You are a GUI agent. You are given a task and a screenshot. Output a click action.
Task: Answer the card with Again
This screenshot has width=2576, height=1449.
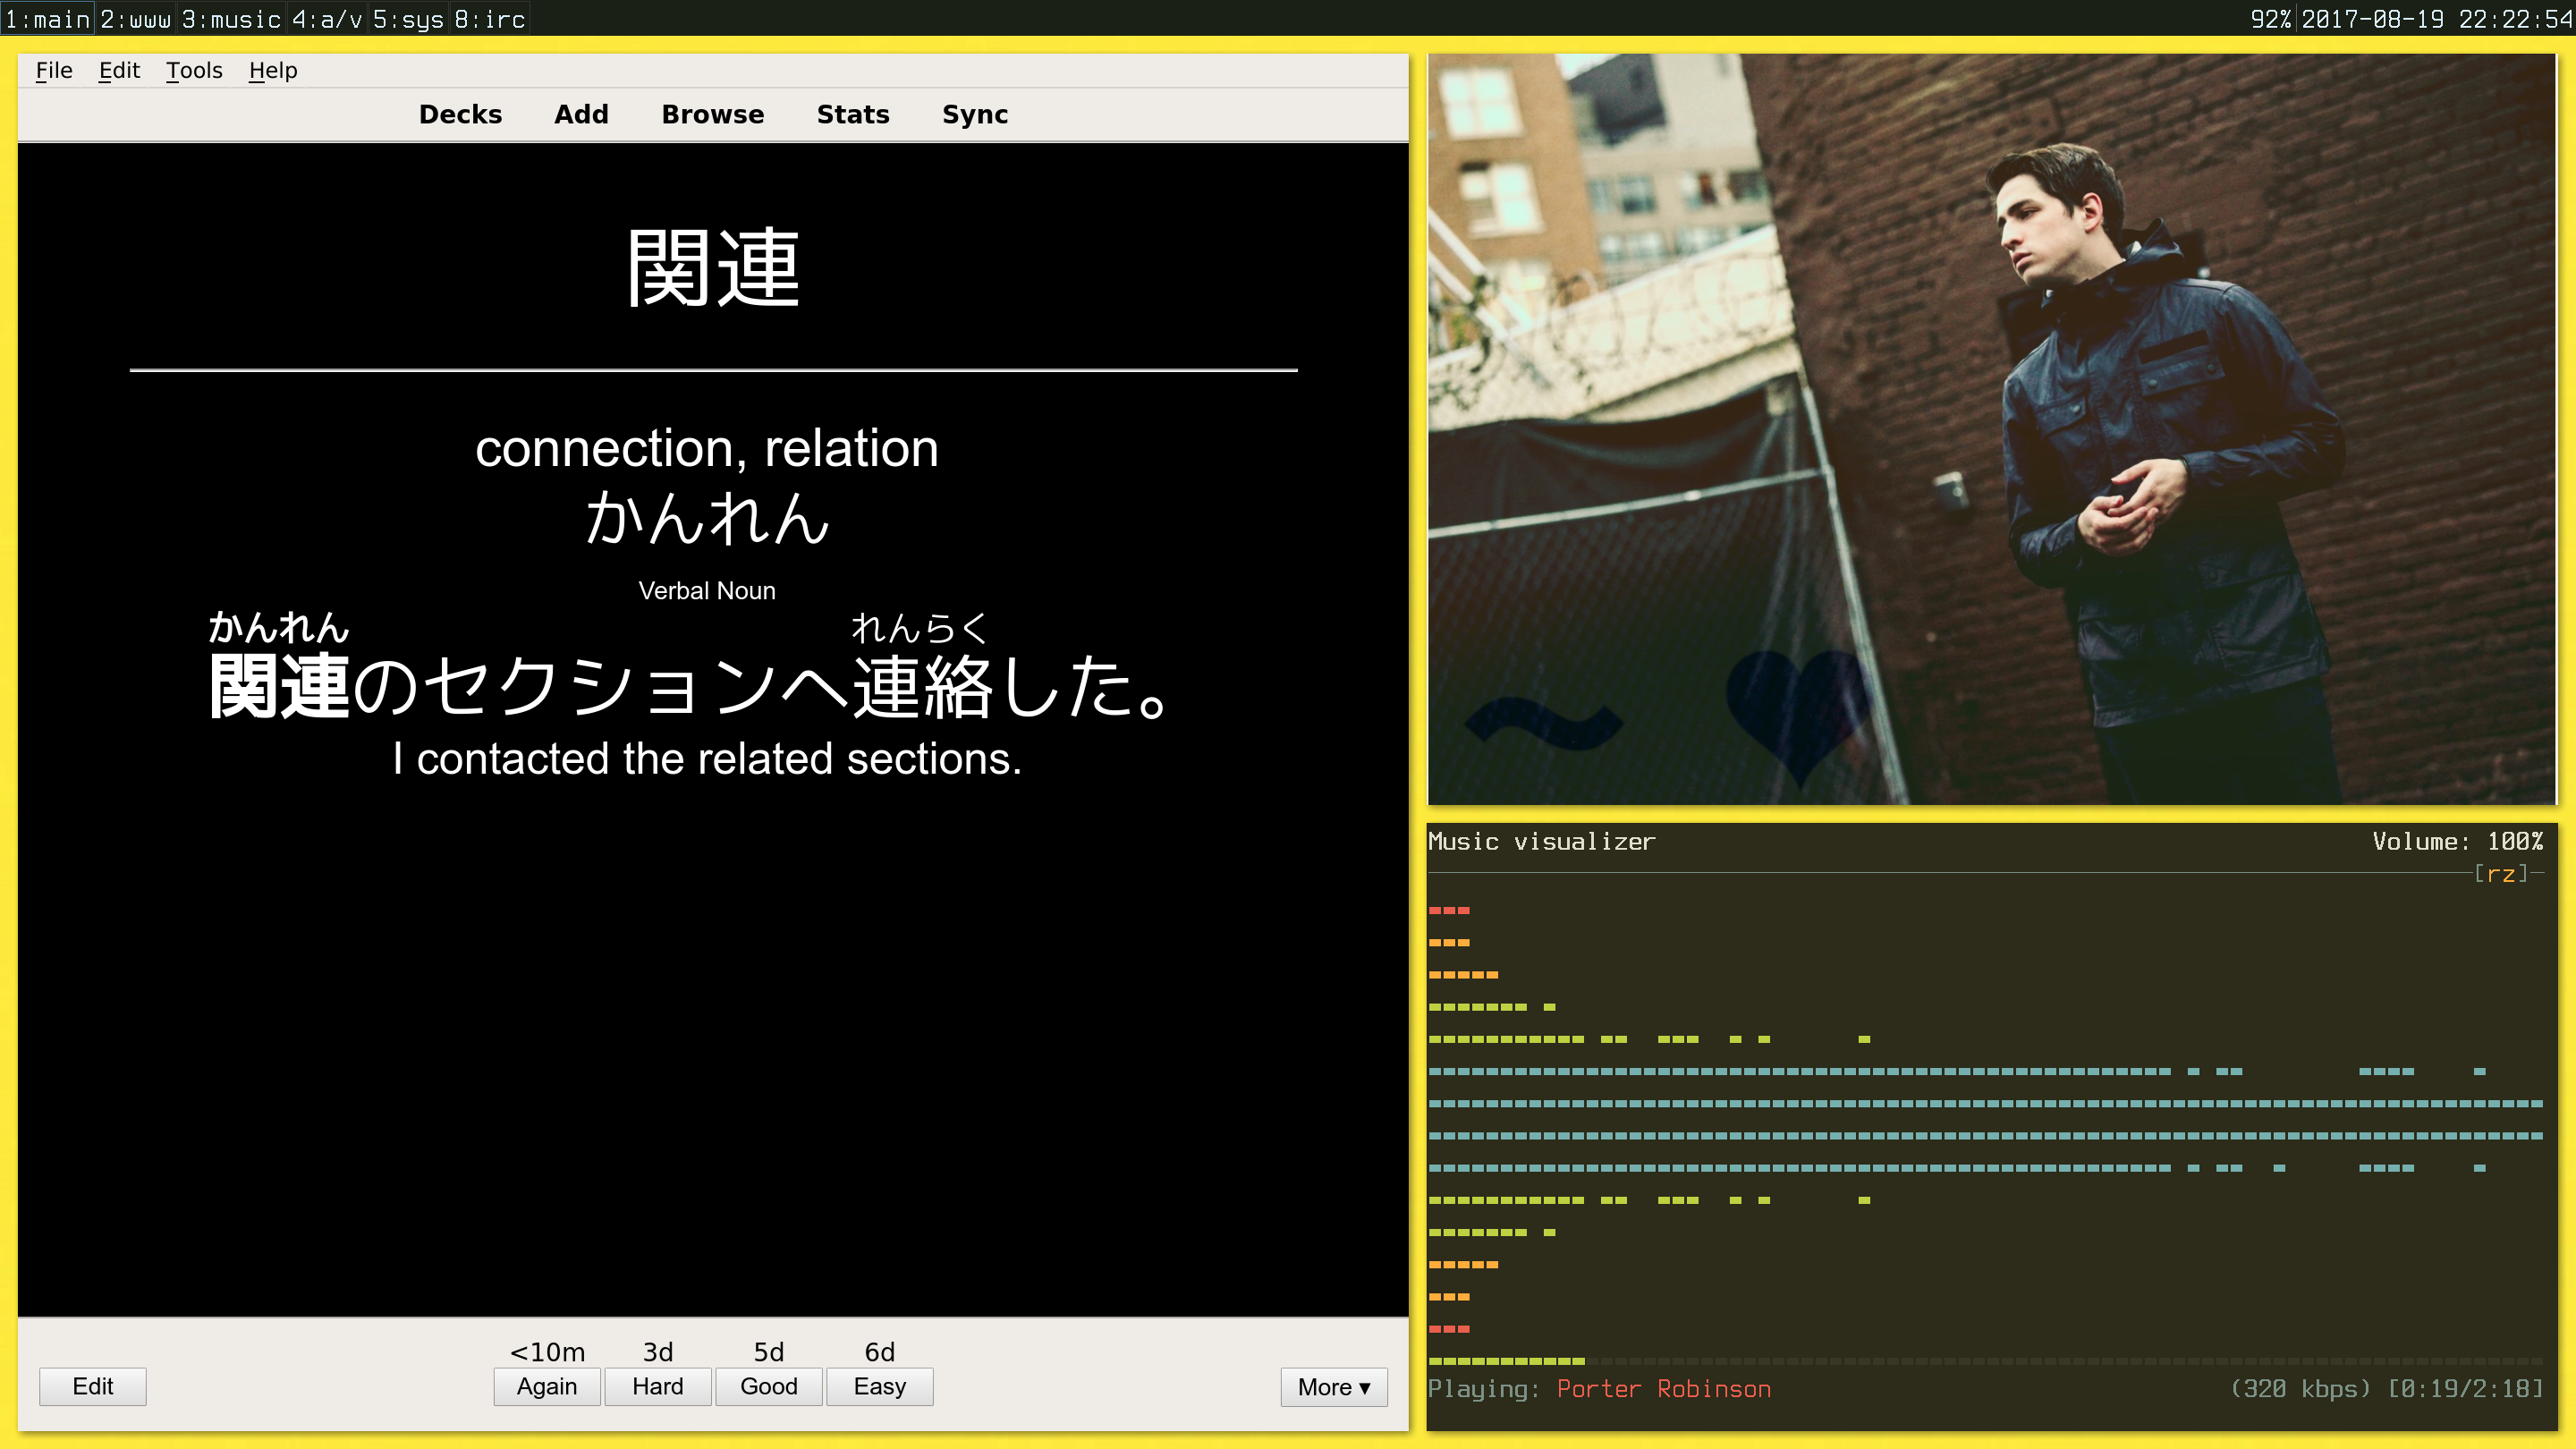[546, 1386]
